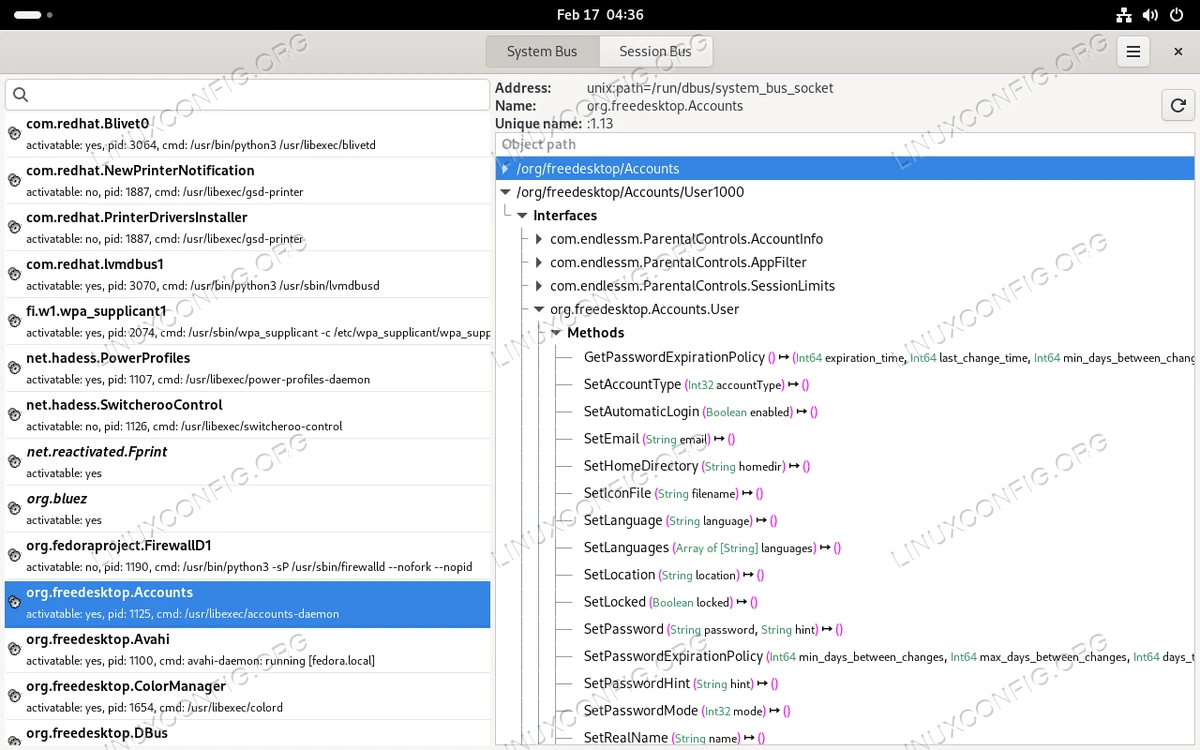Select the SetAccountType method
Image resolution: width=1200 pixels, height=750 pixels.
632,384
